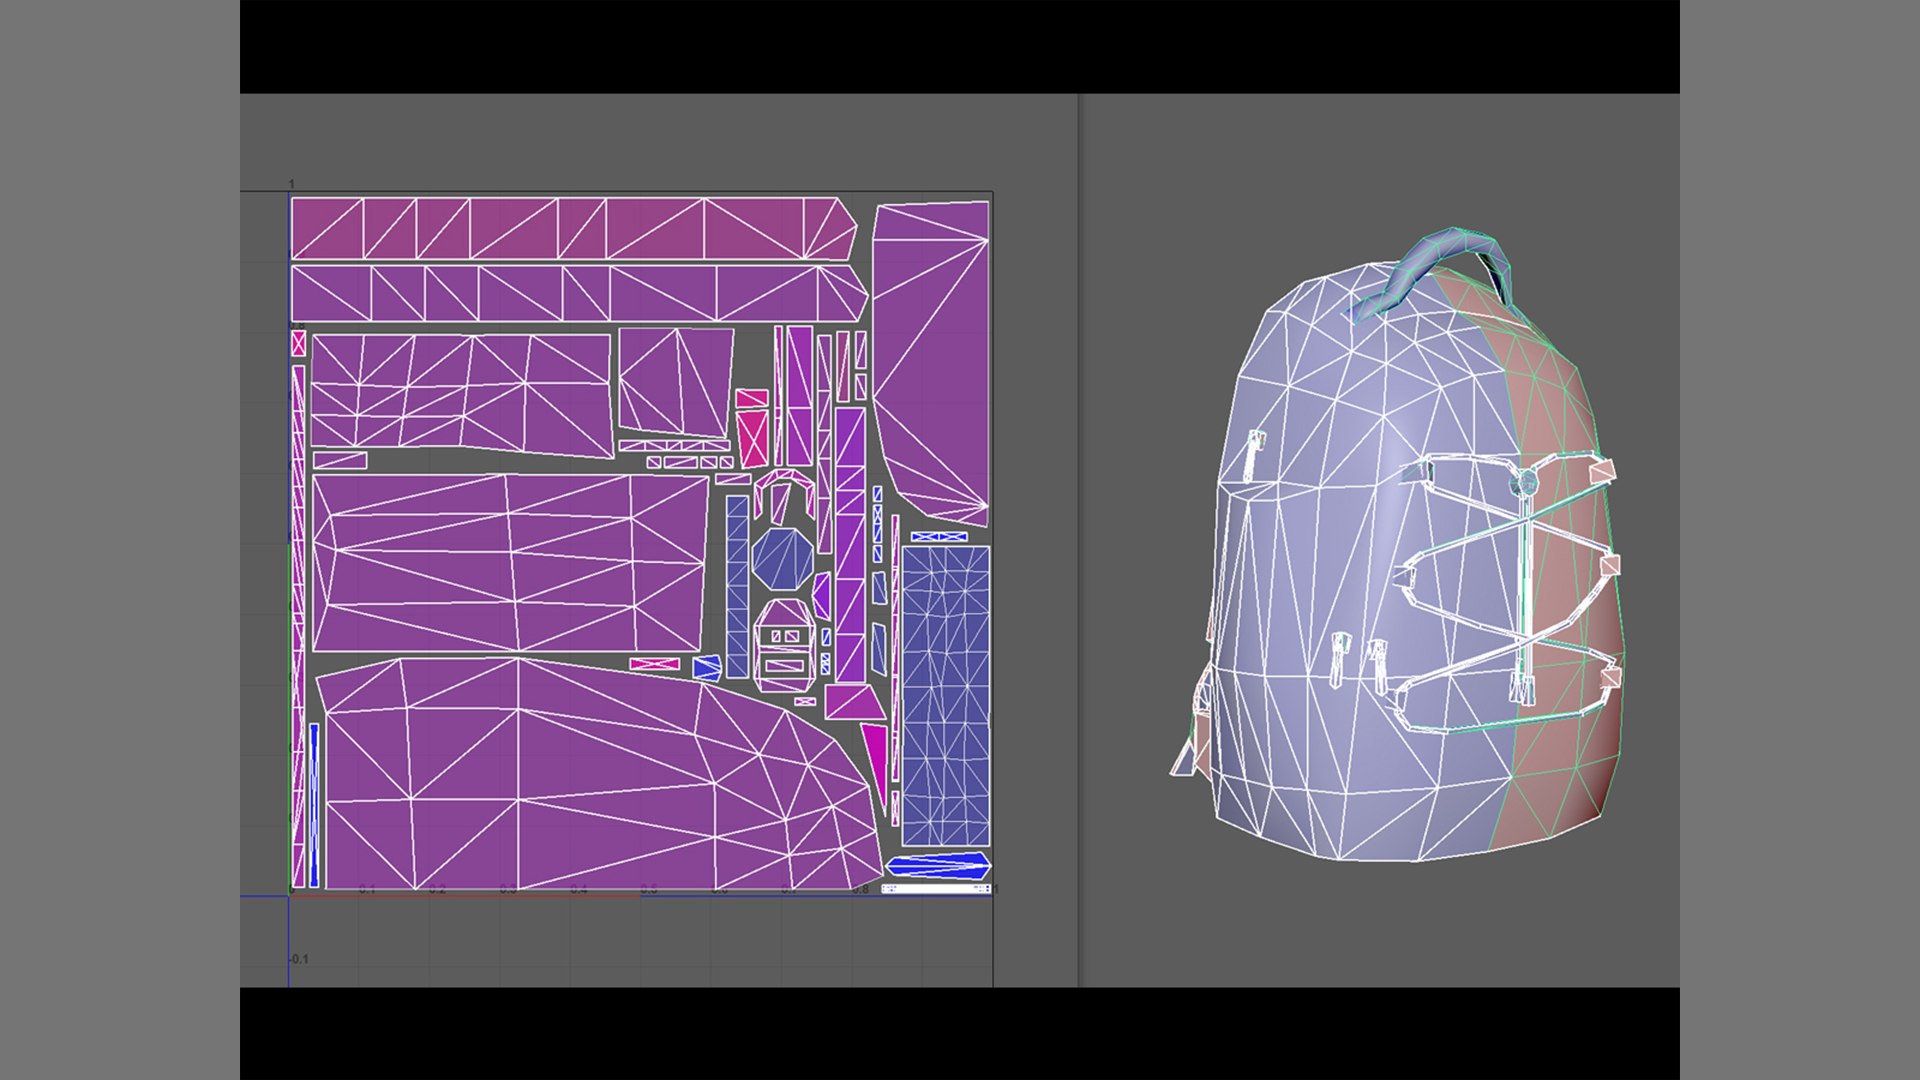Screen dimensions: 1920x1080
Task: Pick the bright blue elongated hexagon UV shell
Action: click(x=937, y=865)
